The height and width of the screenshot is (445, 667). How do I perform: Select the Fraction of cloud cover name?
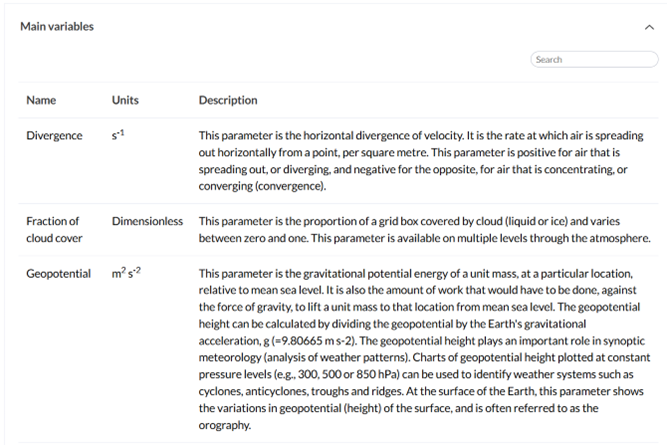[52, 229]
